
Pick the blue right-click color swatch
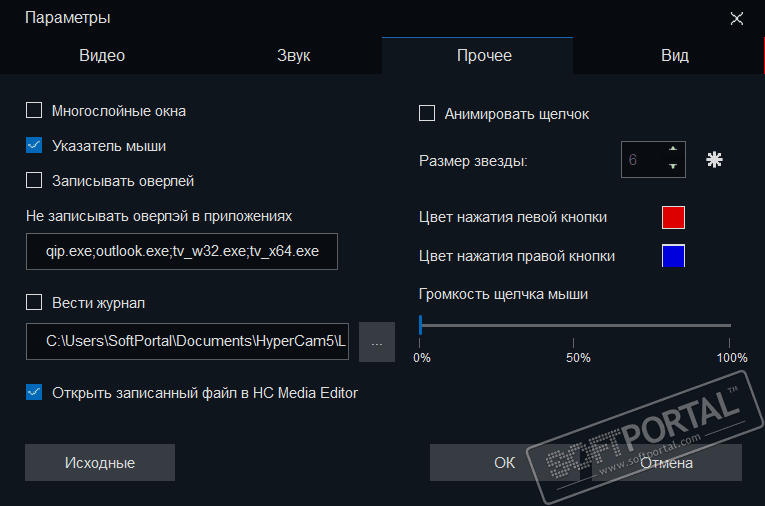(x=674, y=256)
